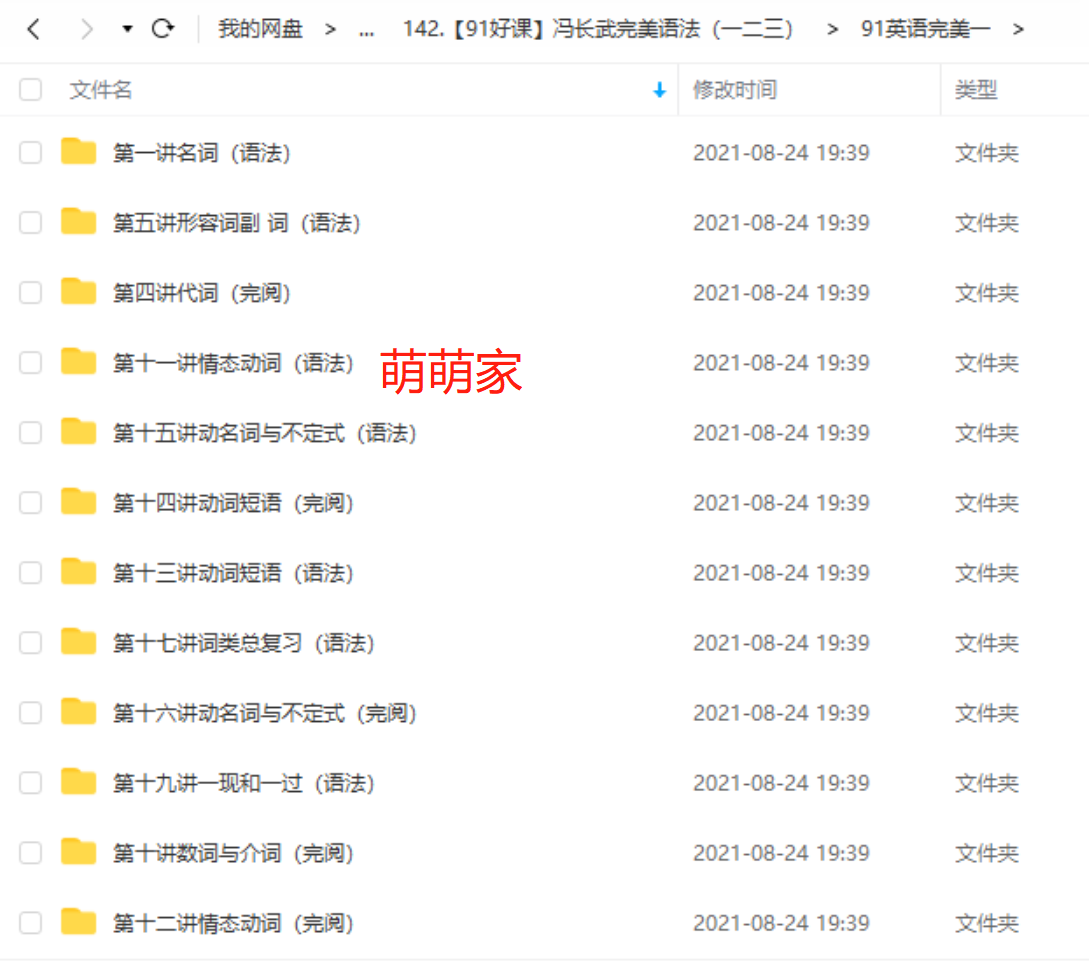Screen dimensions: 1089x979
Task: Check the box beside 第十九讲一现和一过
Action: 31,783
